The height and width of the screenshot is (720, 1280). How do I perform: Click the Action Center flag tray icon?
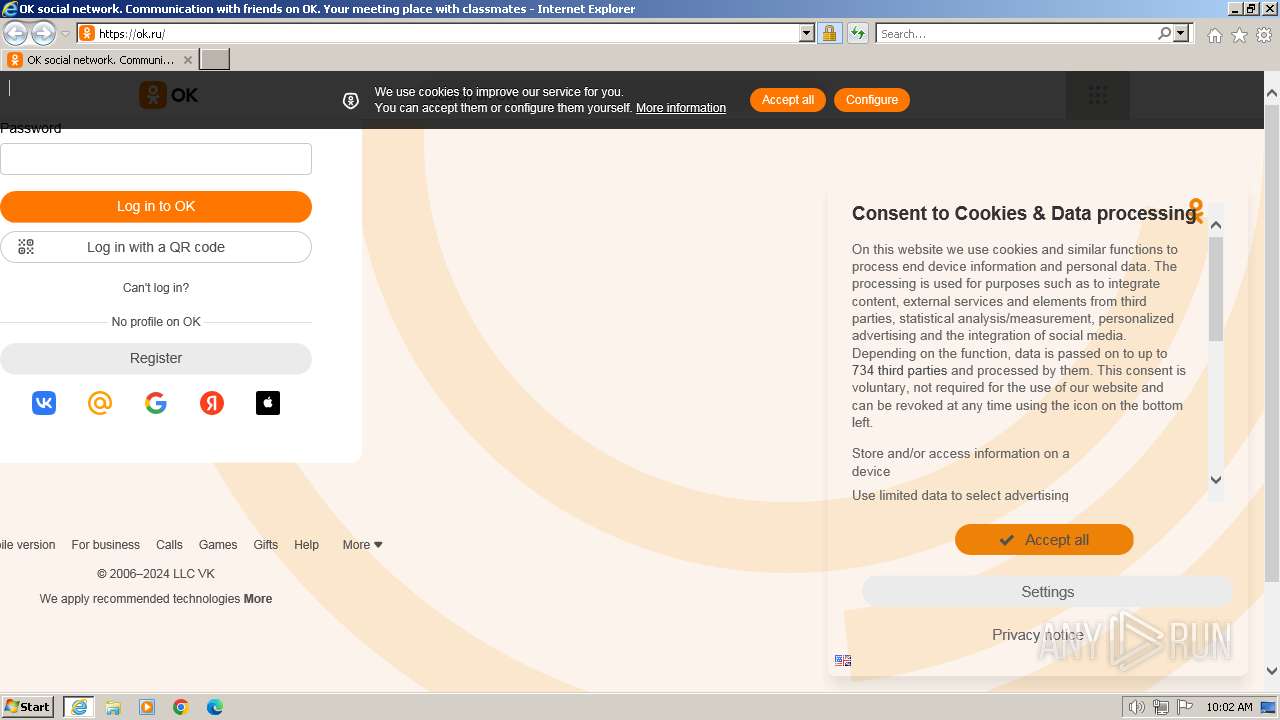pos(1185,707)
